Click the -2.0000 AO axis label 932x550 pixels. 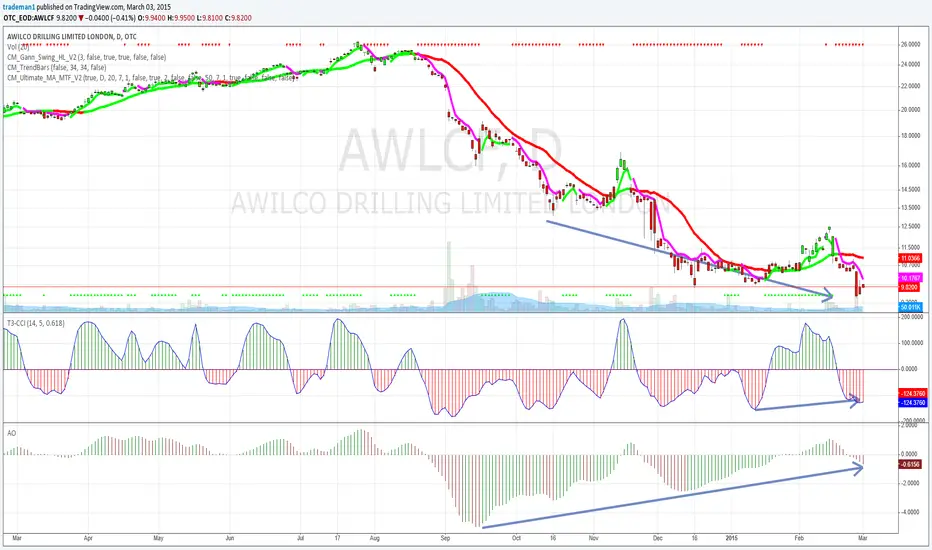click(x=911, y=483)
